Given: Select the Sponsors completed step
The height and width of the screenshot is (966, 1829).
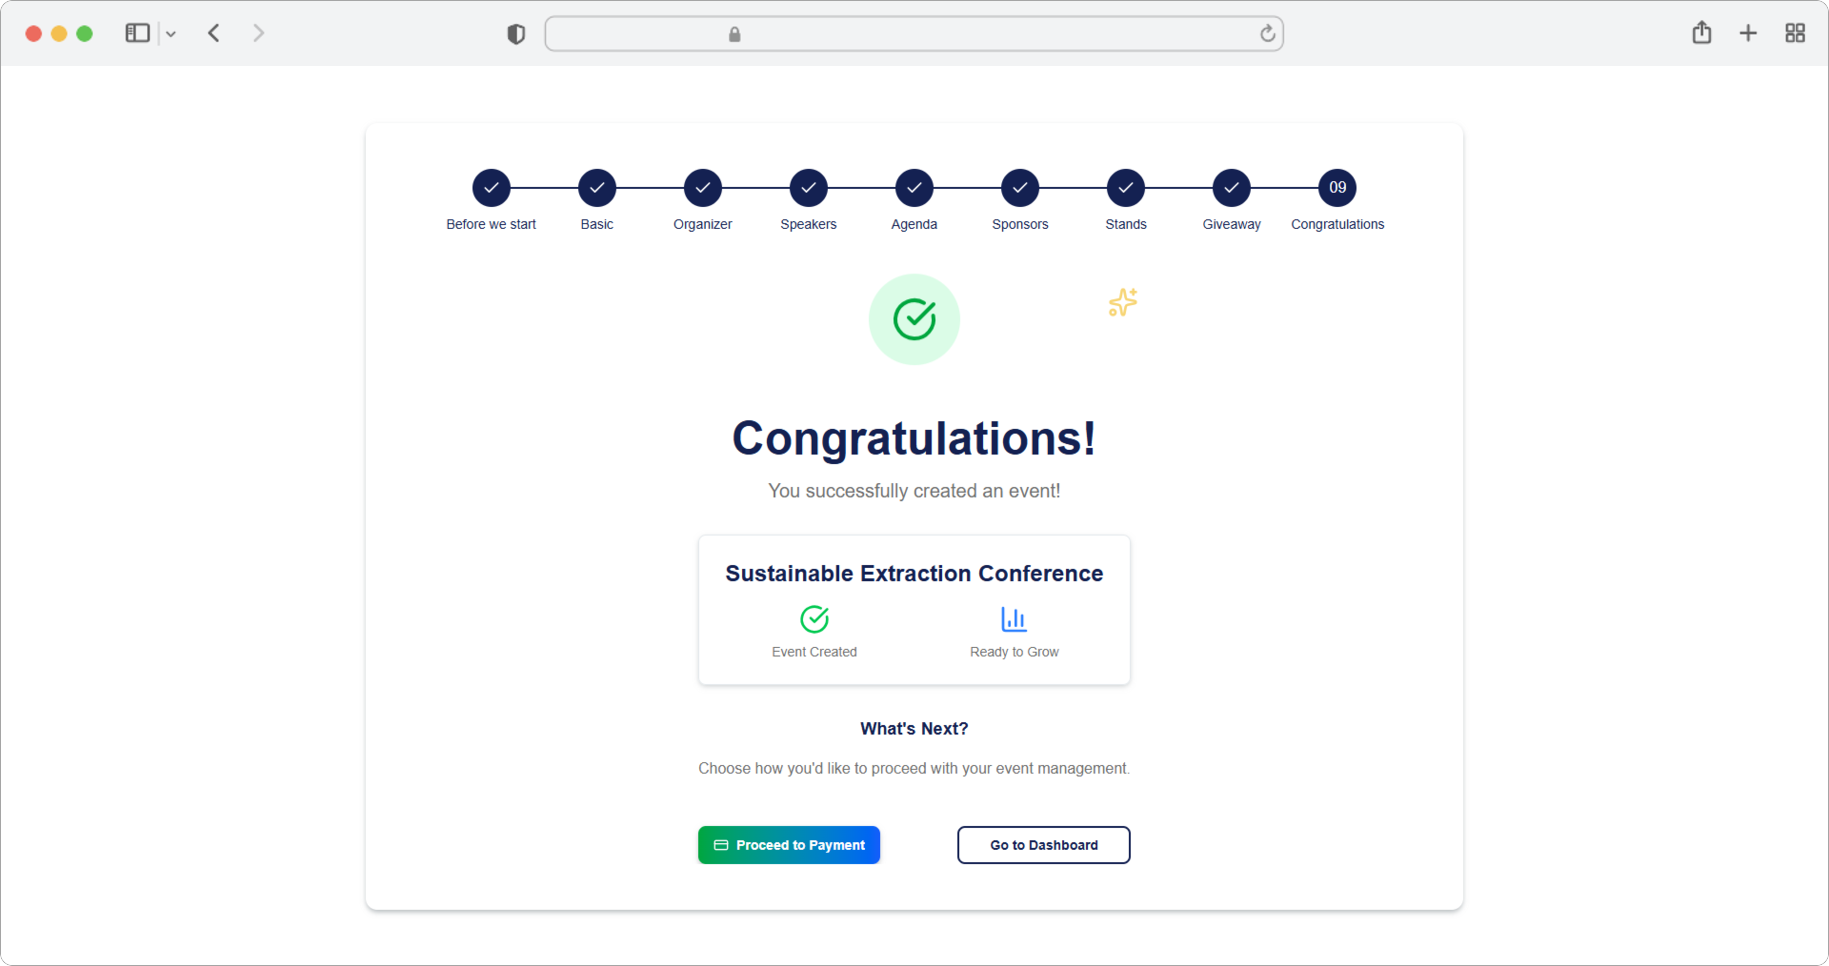Looking at the screenshot, I should [x=1019, y=187].
